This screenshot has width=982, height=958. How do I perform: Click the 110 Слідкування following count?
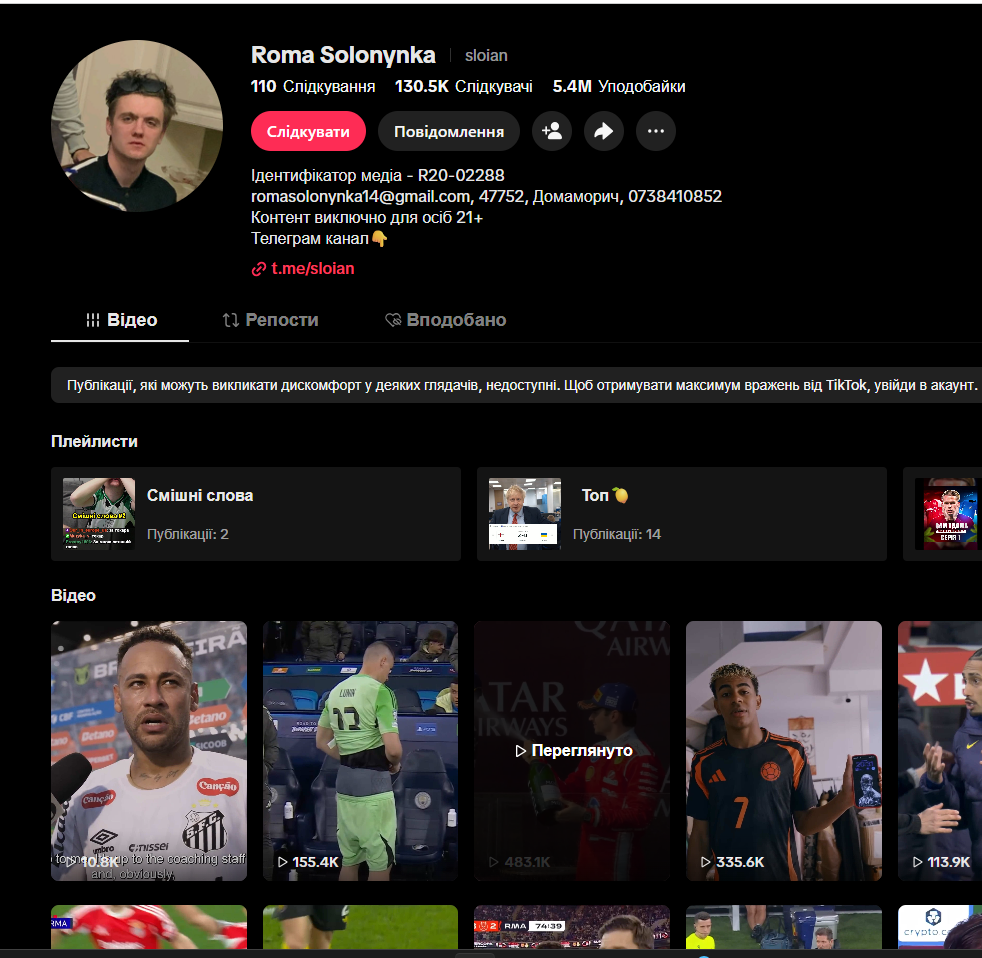pos(313,87)
